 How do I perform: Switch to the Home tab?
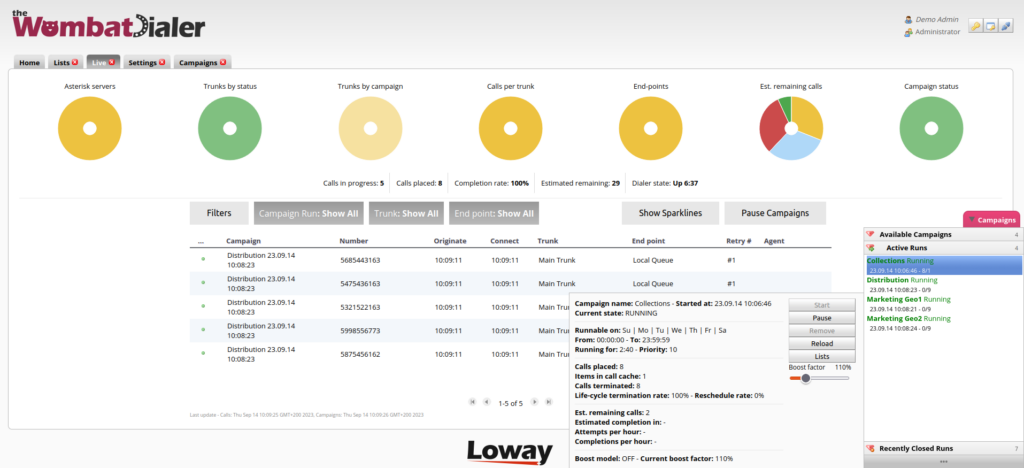coord(29,62)
